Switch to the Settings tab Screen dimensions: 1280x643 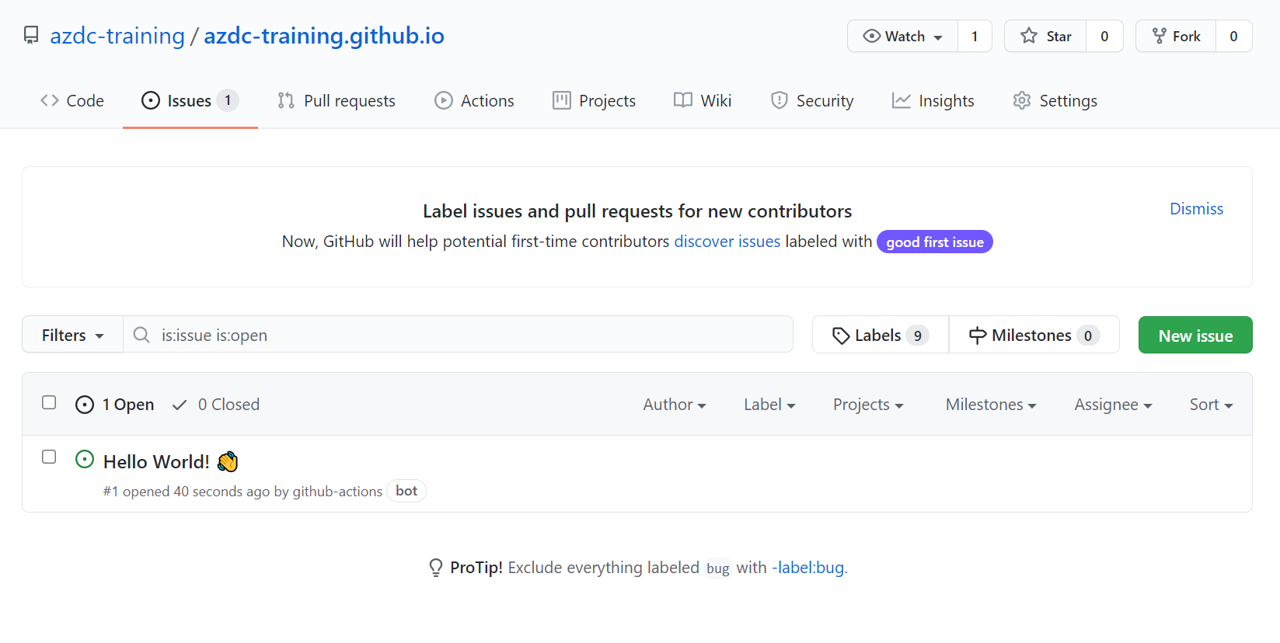click(x=1055, y=100)
